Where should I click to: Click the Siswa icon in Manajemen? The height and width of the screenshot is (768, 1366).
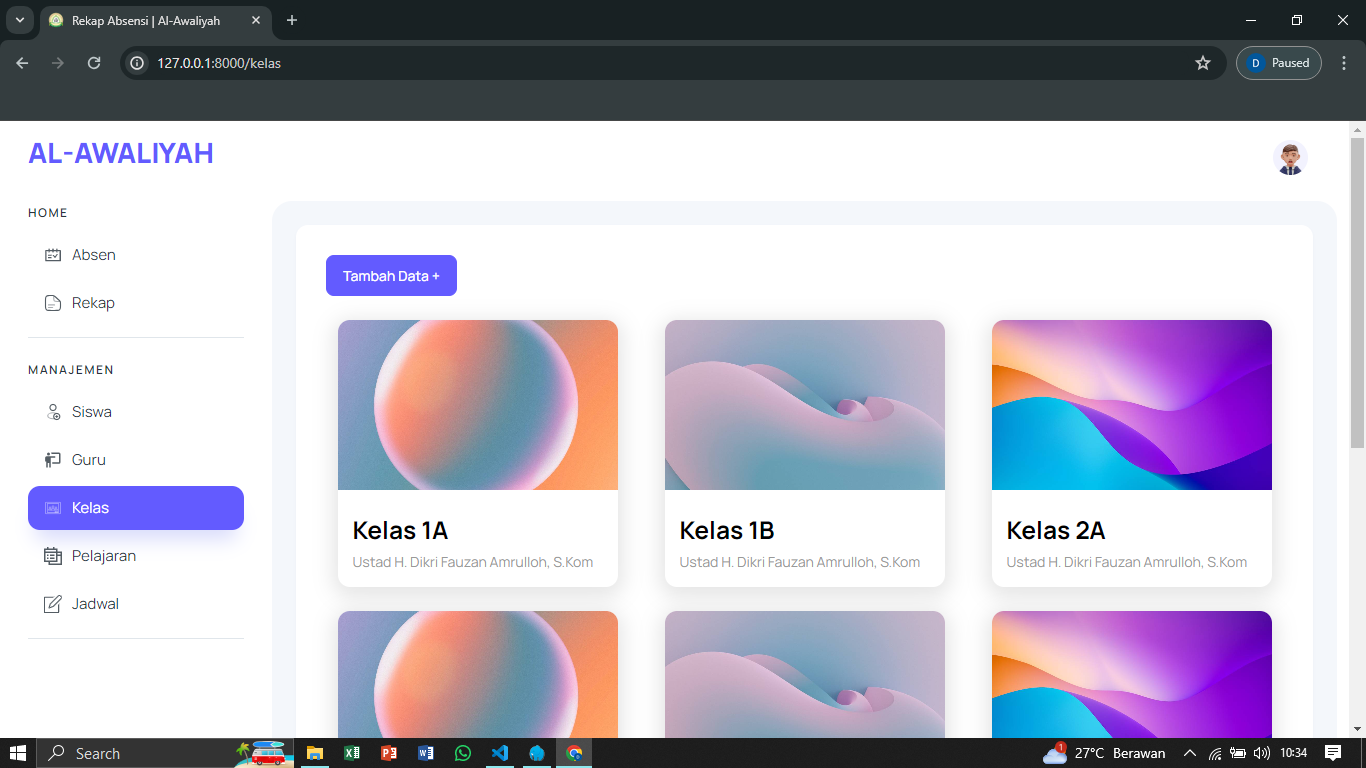53,412
